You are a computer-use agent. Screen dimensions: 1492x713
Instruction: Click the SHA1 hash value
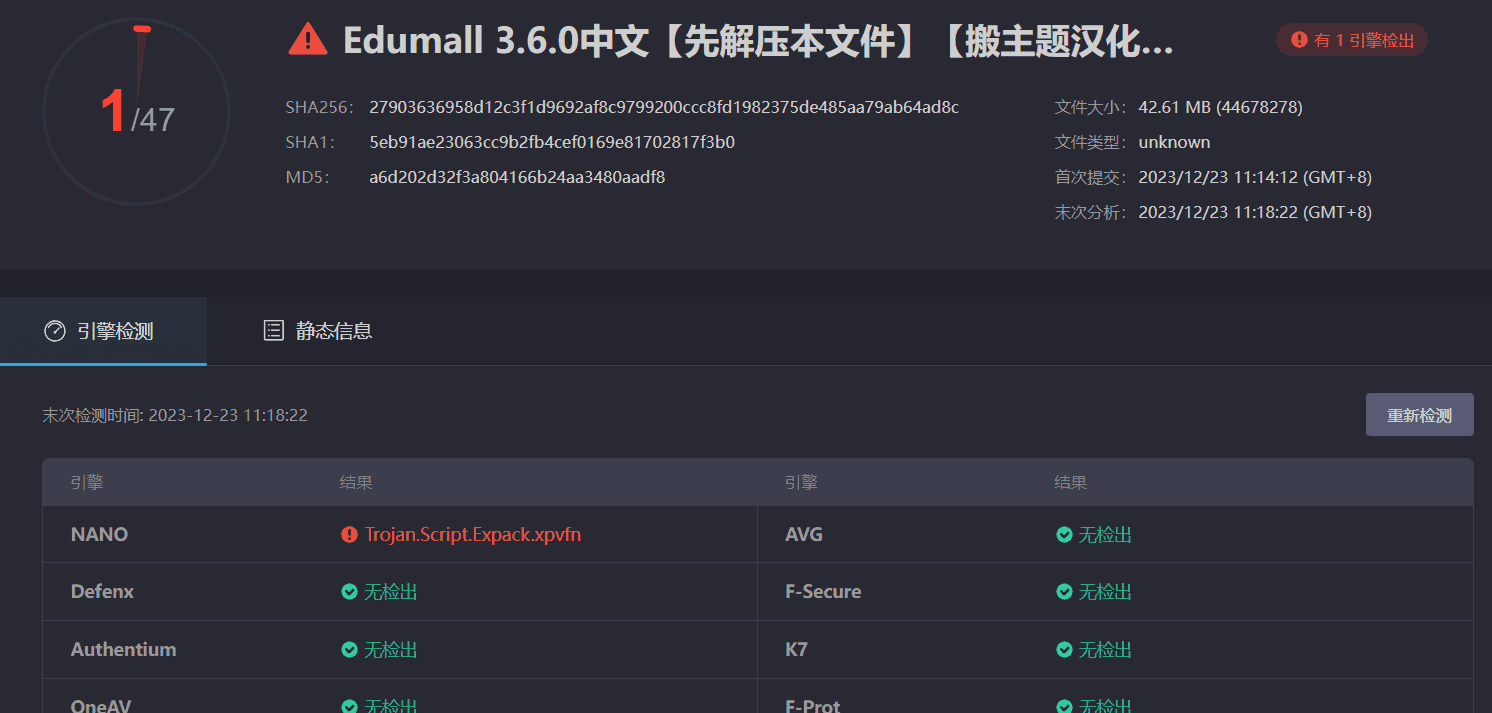(x=552, y=142)
